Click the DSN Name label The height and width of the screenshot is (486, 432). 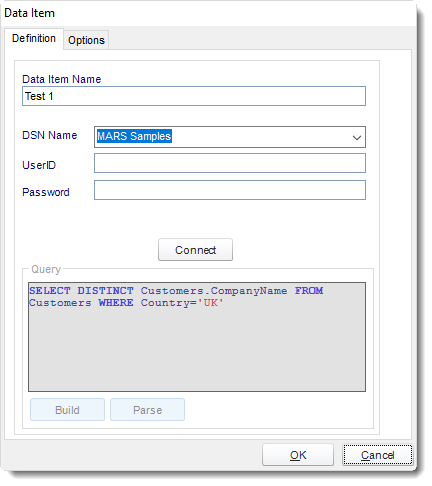tap(50, 135)
